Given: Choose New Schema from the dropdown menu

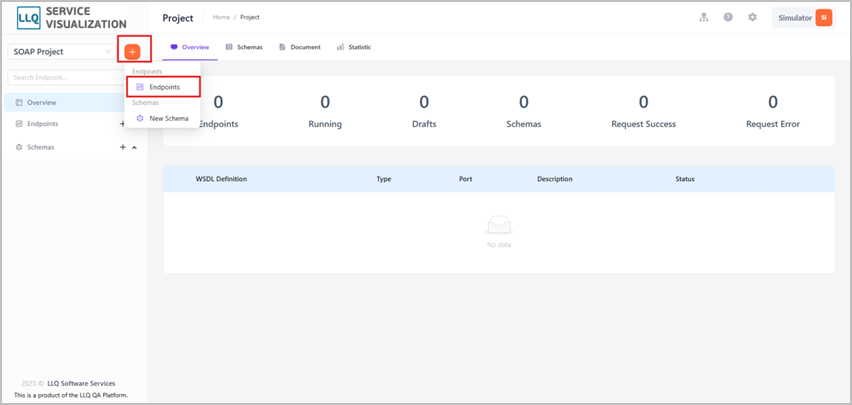Looking at the screenshot, I should 162,119.
